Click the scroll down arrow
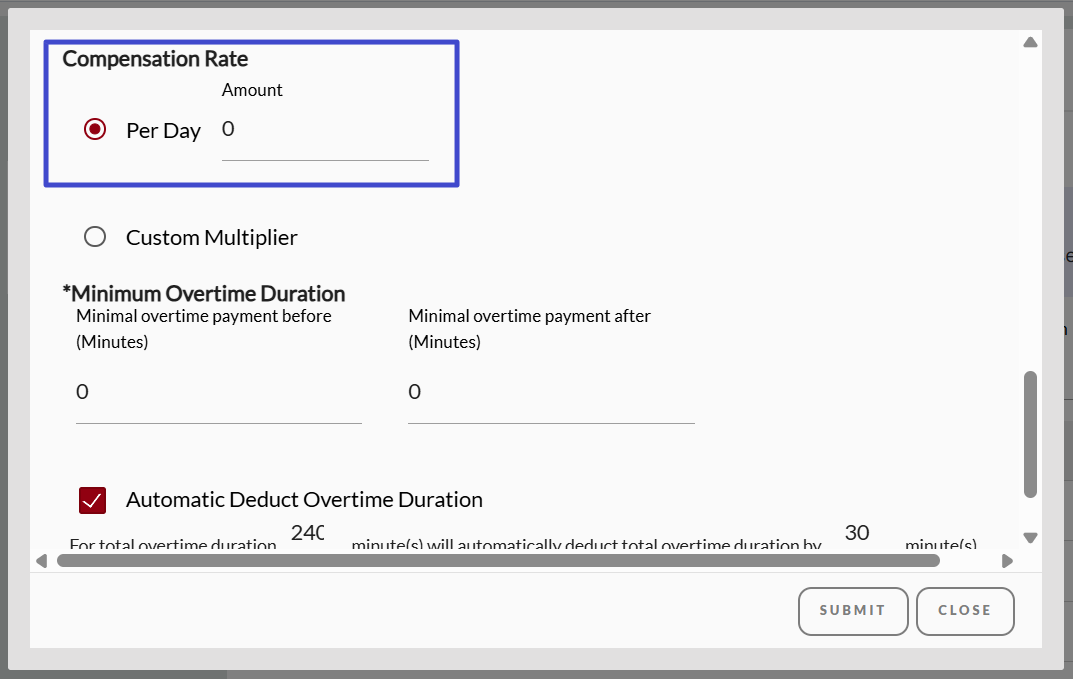 (x=1030, y=538)
